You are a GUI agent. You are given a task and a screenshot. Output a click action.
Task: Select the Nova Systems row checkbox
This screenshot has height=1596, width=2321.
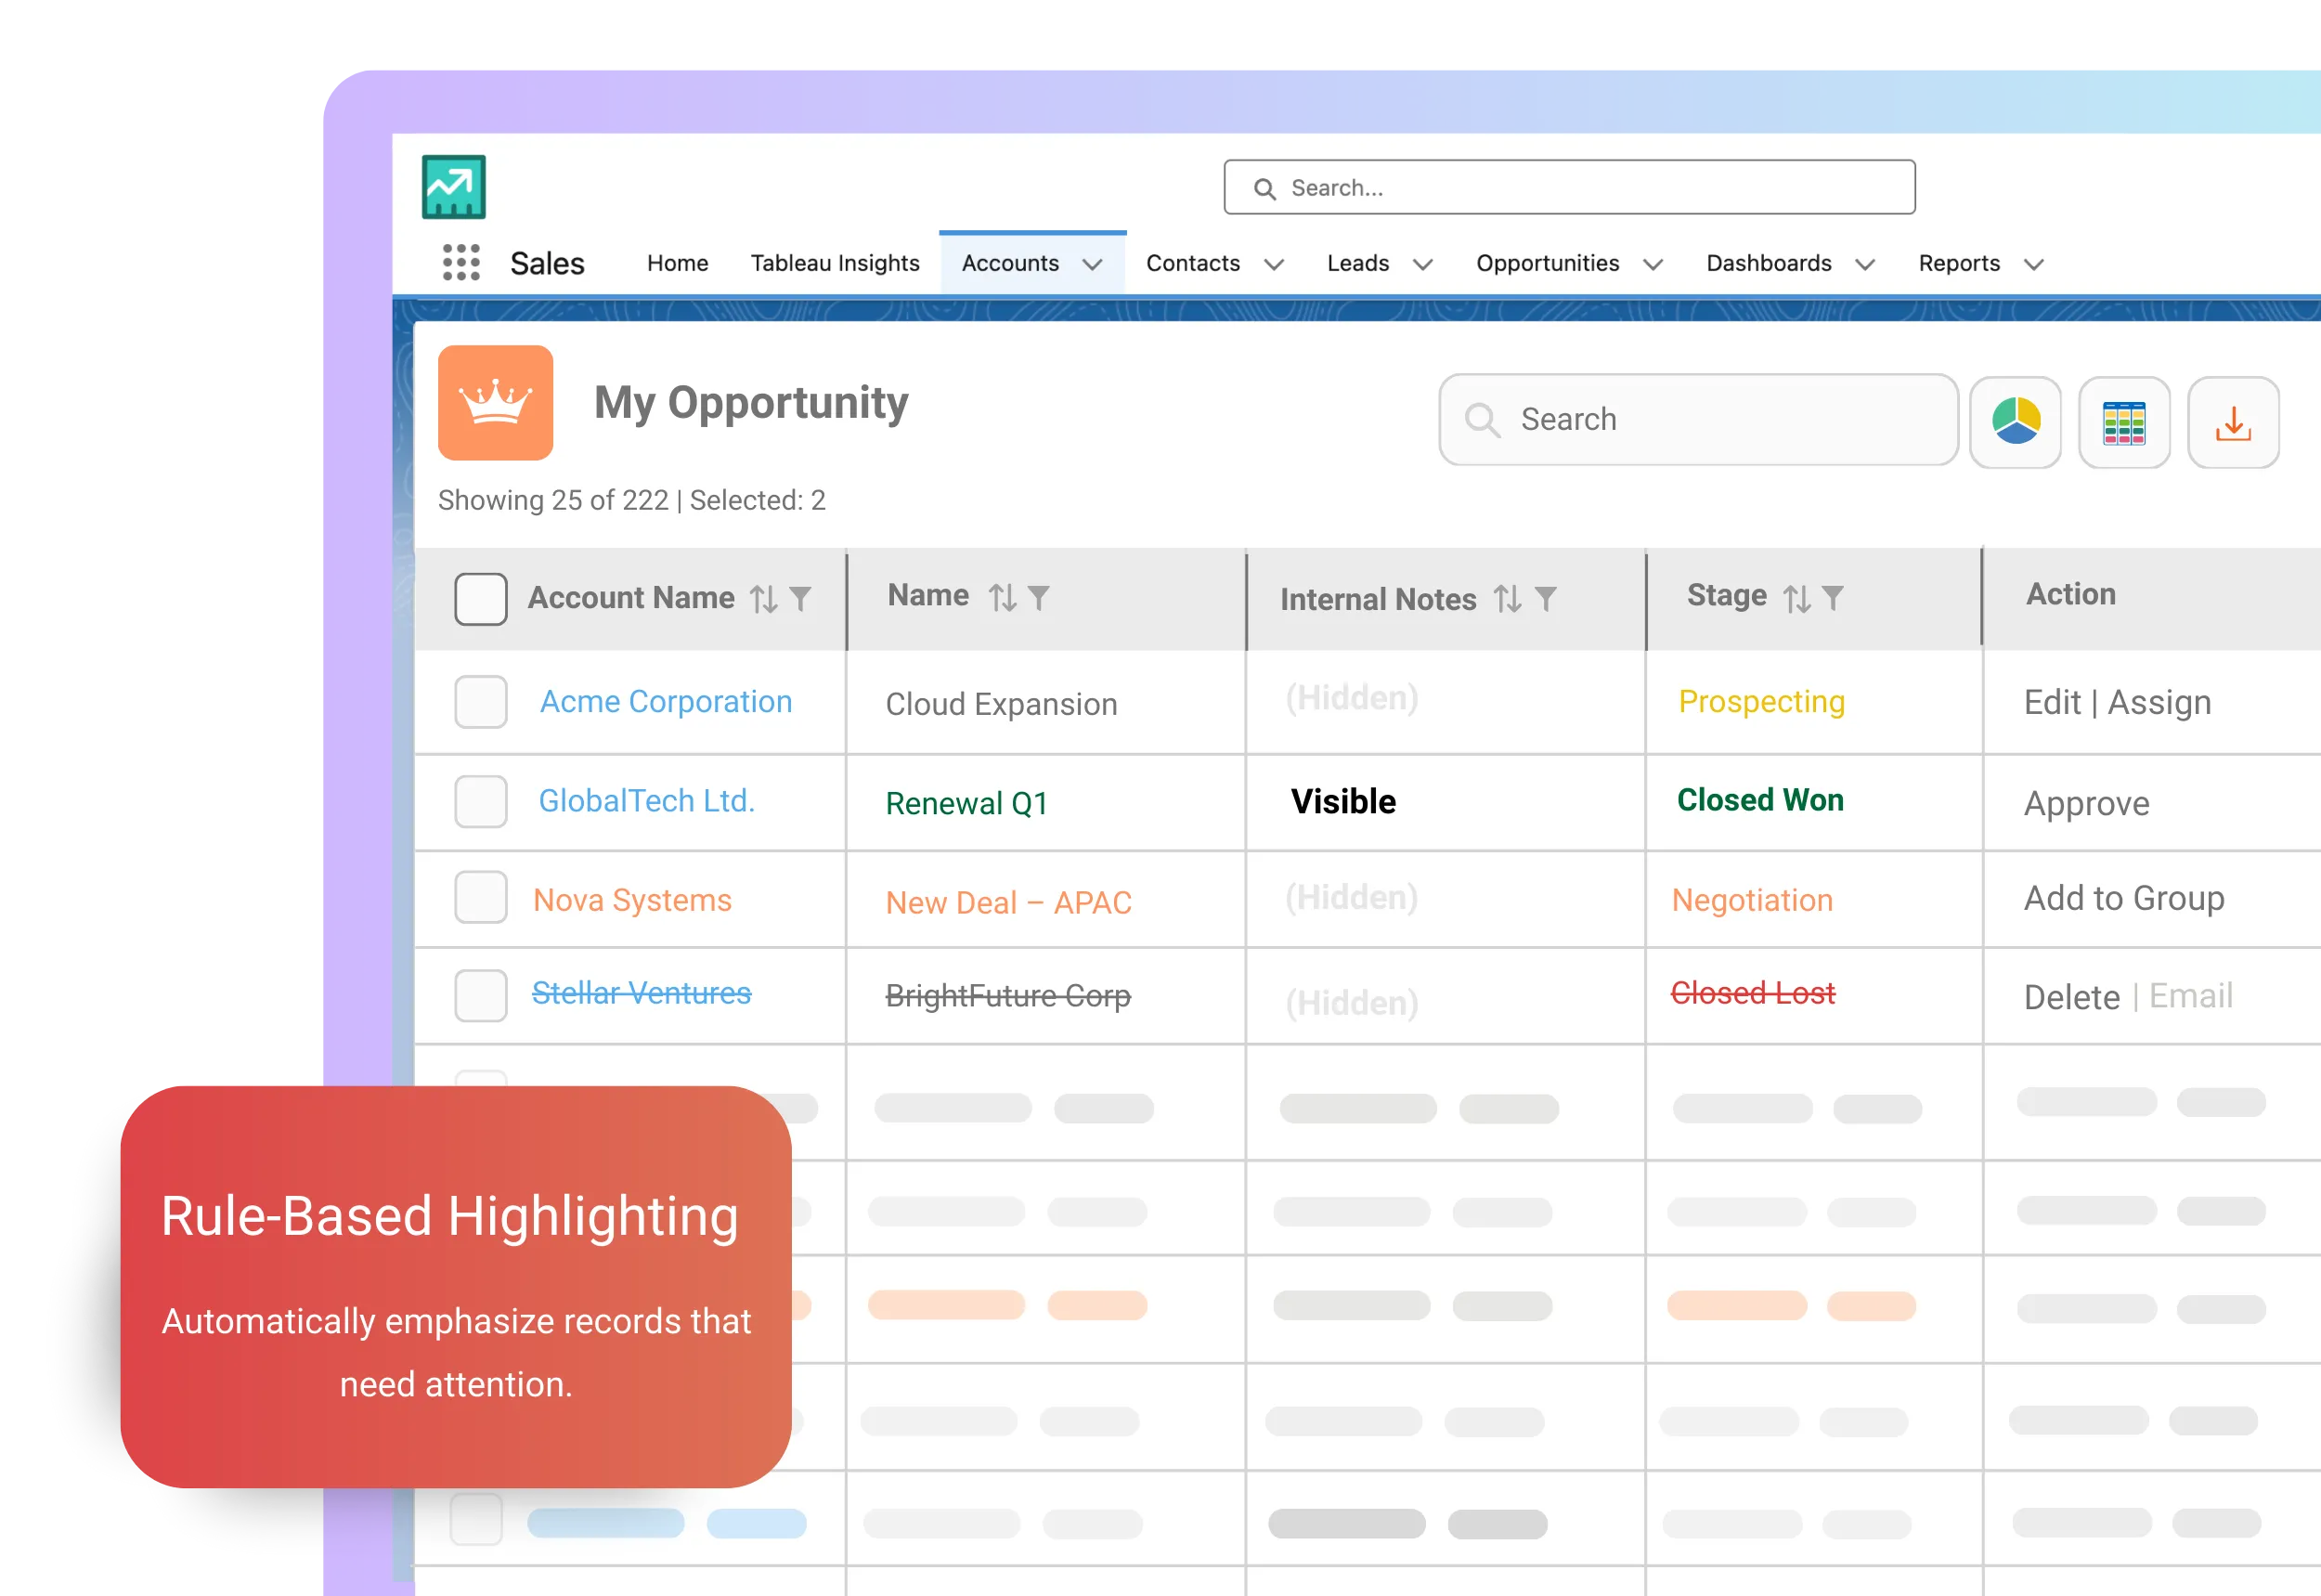[481, 897]
